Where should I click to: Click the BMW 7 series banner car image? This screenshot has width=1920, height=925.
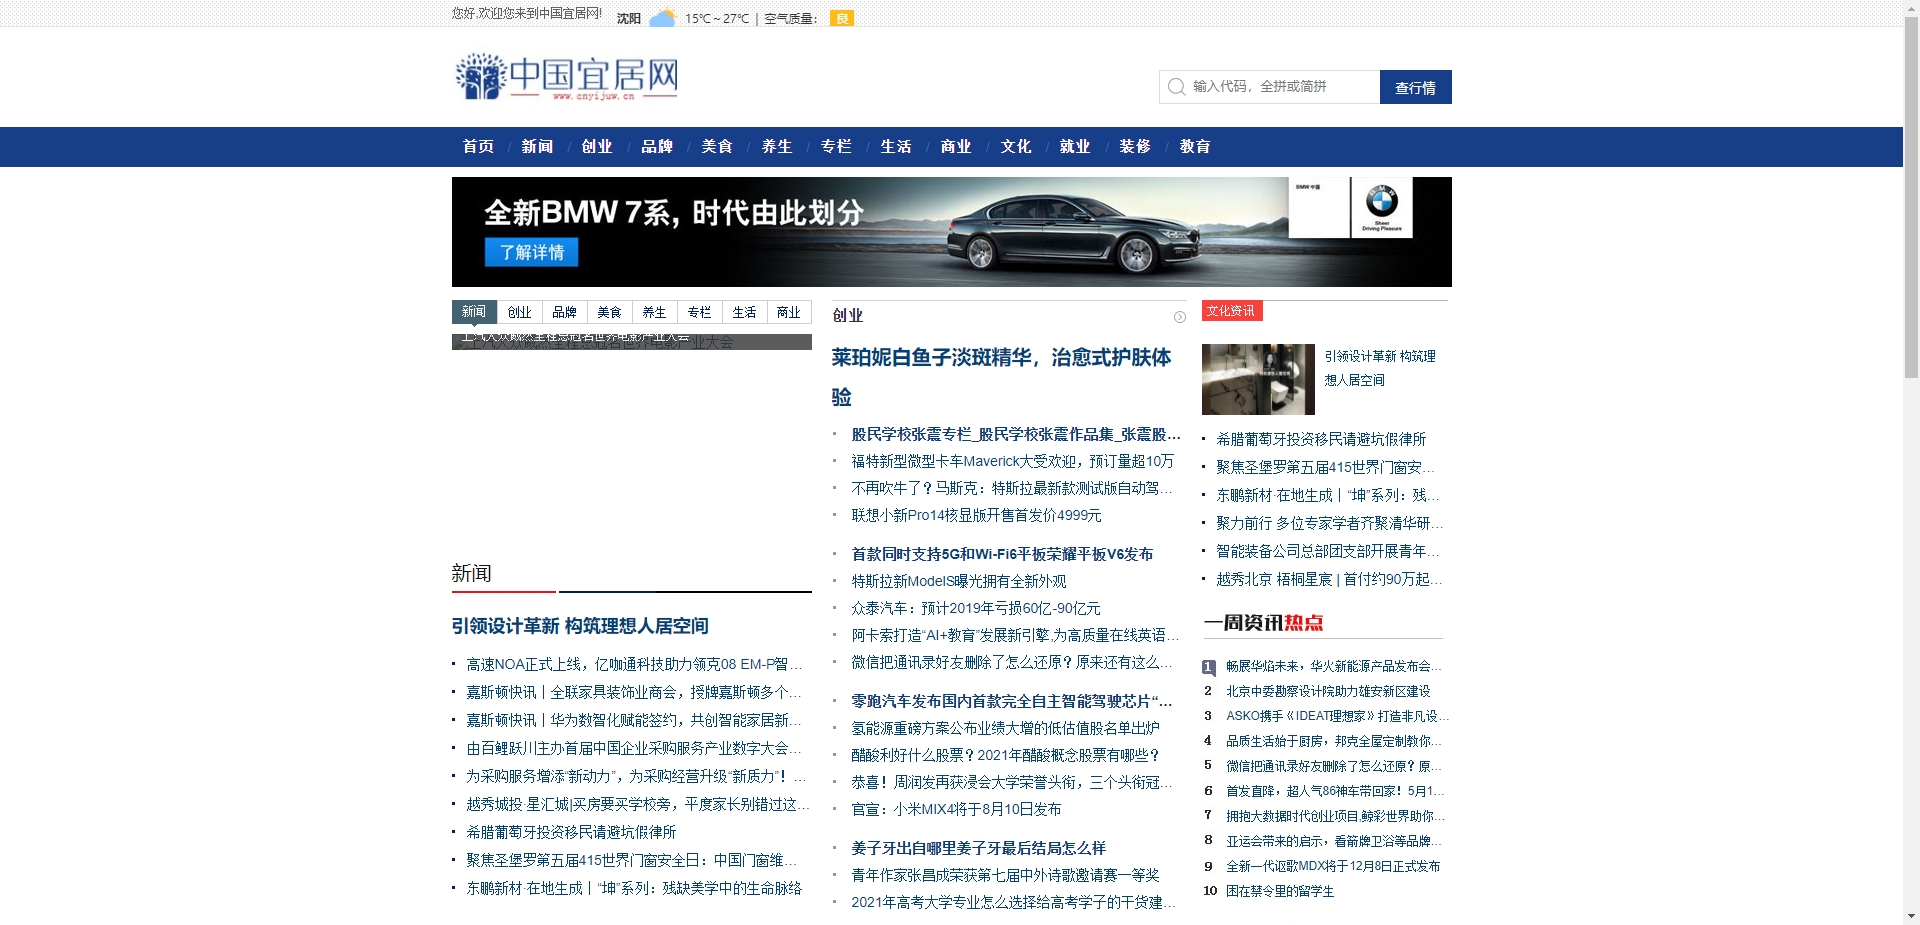pos(1075,234)
